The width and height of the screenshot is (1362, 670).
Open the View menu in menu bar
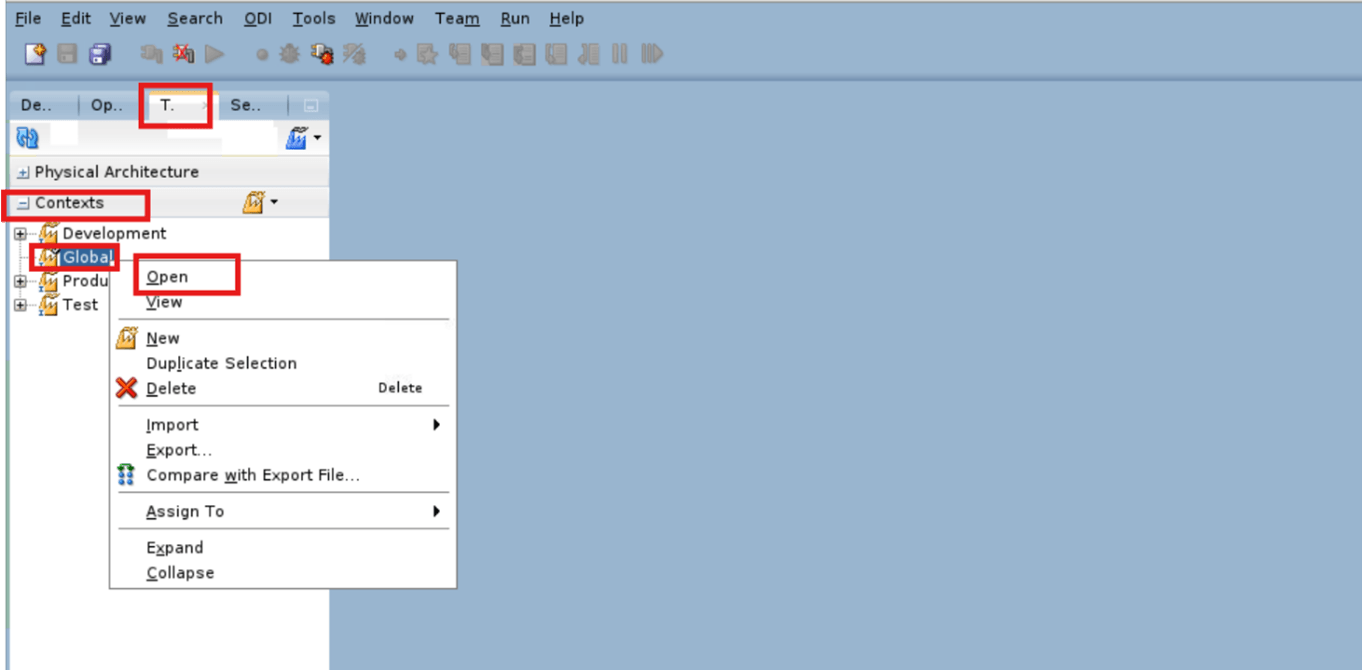click(128, 19)
